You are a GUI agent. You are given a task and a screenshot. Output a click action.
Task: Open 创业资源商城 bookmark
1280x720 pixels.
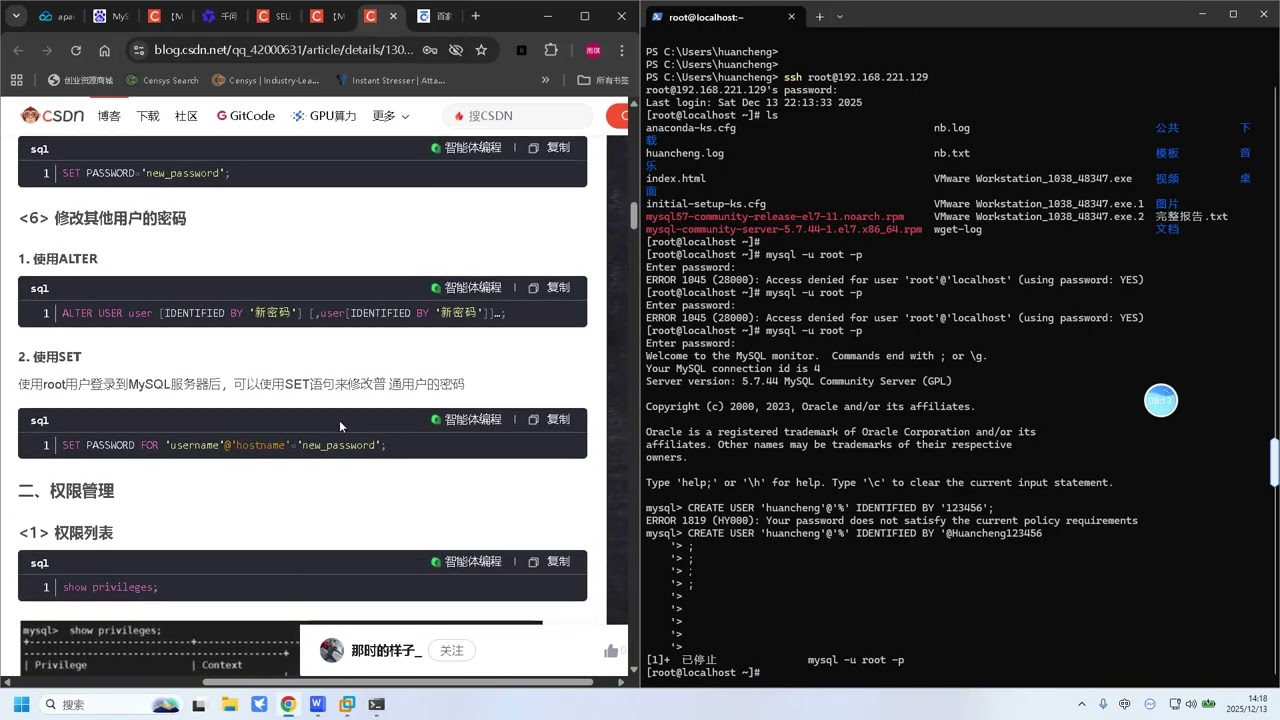point(81,80)
